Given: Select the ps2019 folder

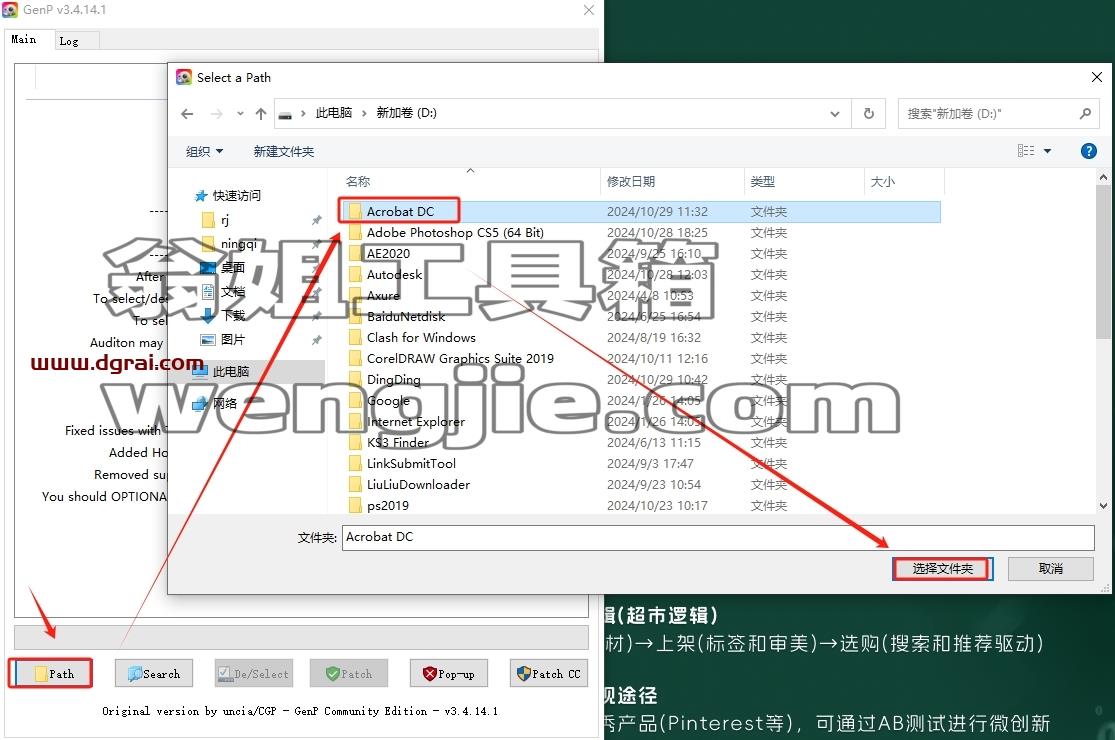Looking at the screenshot, I should (388, 505).
